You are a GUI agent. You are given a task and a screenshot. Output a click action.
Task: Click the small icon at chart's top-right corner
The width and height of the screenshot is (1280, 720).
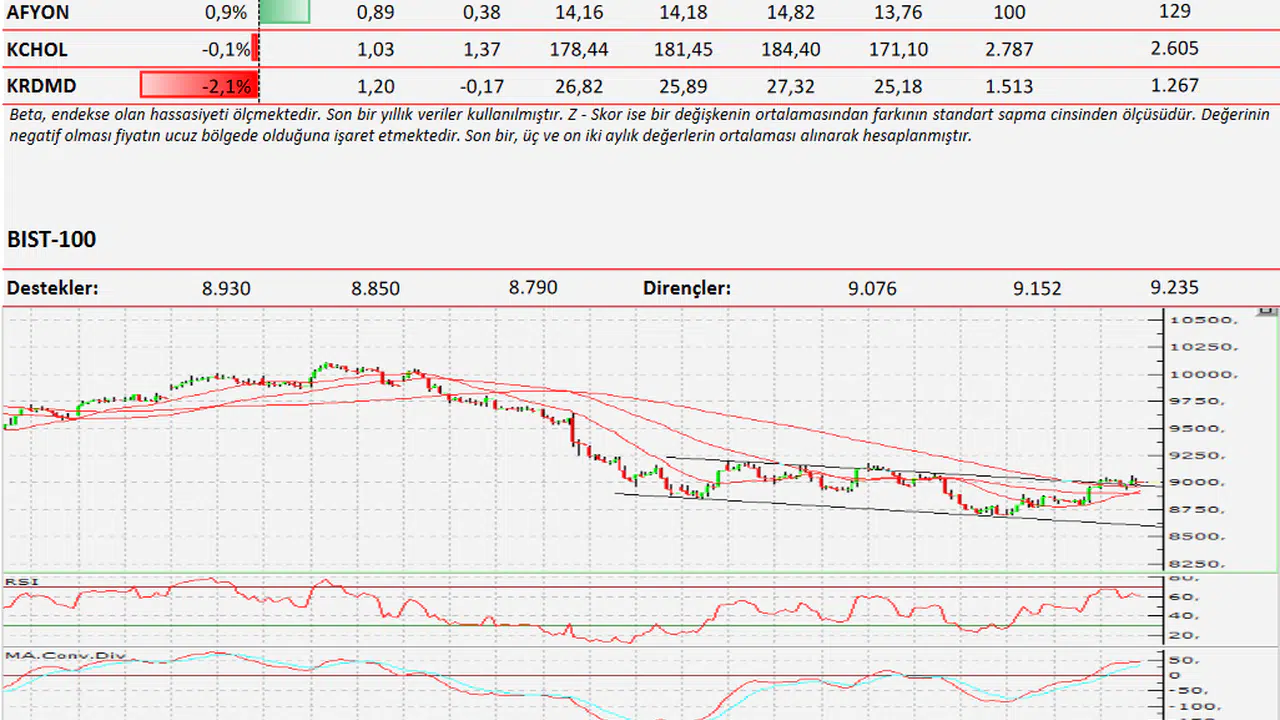1268,313
